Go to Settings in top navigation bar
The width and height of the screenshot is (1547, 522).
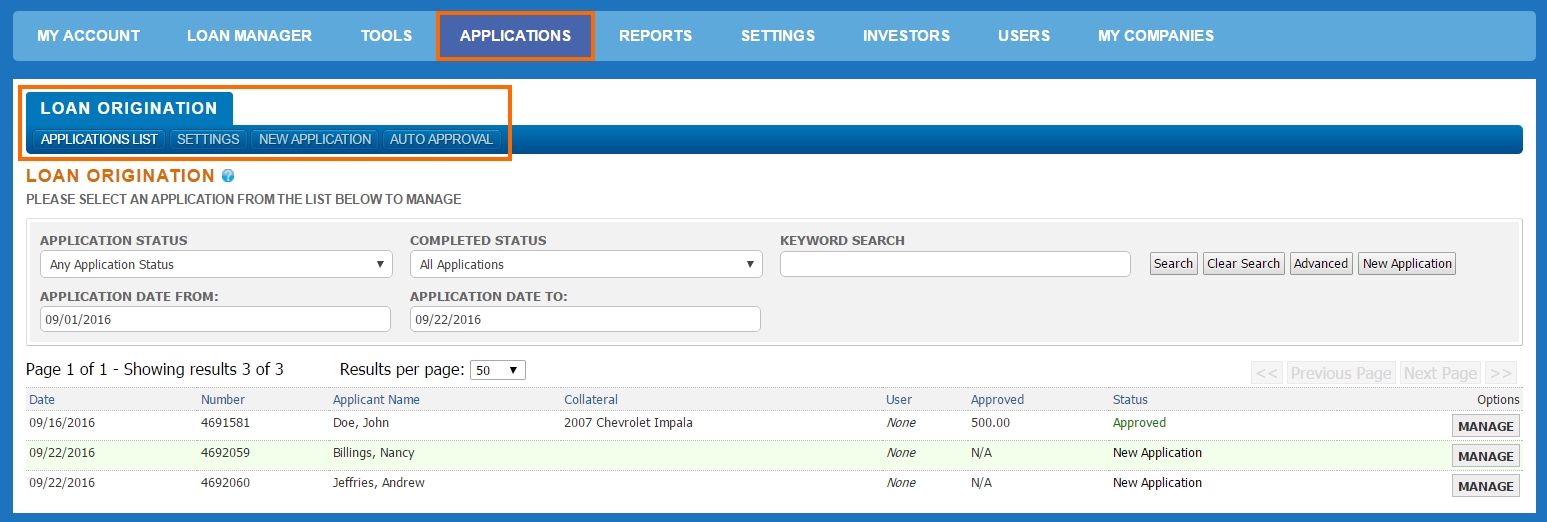tap(778, 36)
